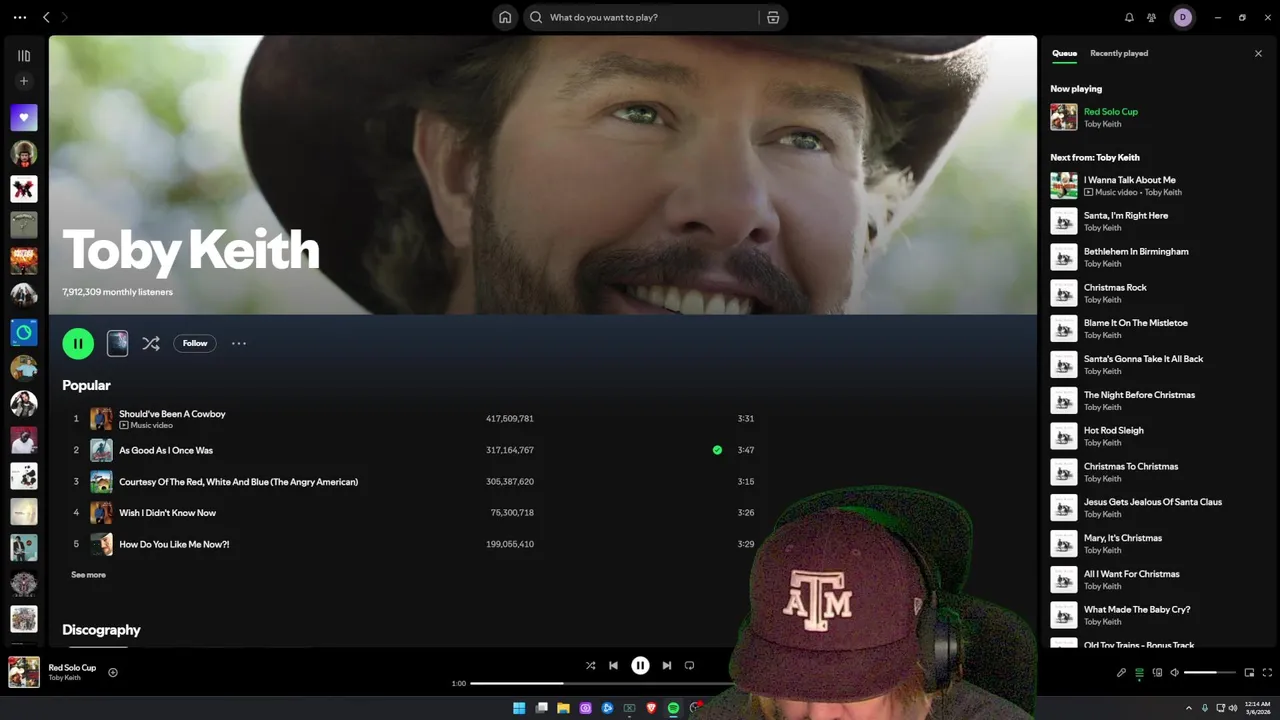Screen dimensions: 1280x720
Task: Toggle repeat in the bottom player
Action: (x=689, y=665)
